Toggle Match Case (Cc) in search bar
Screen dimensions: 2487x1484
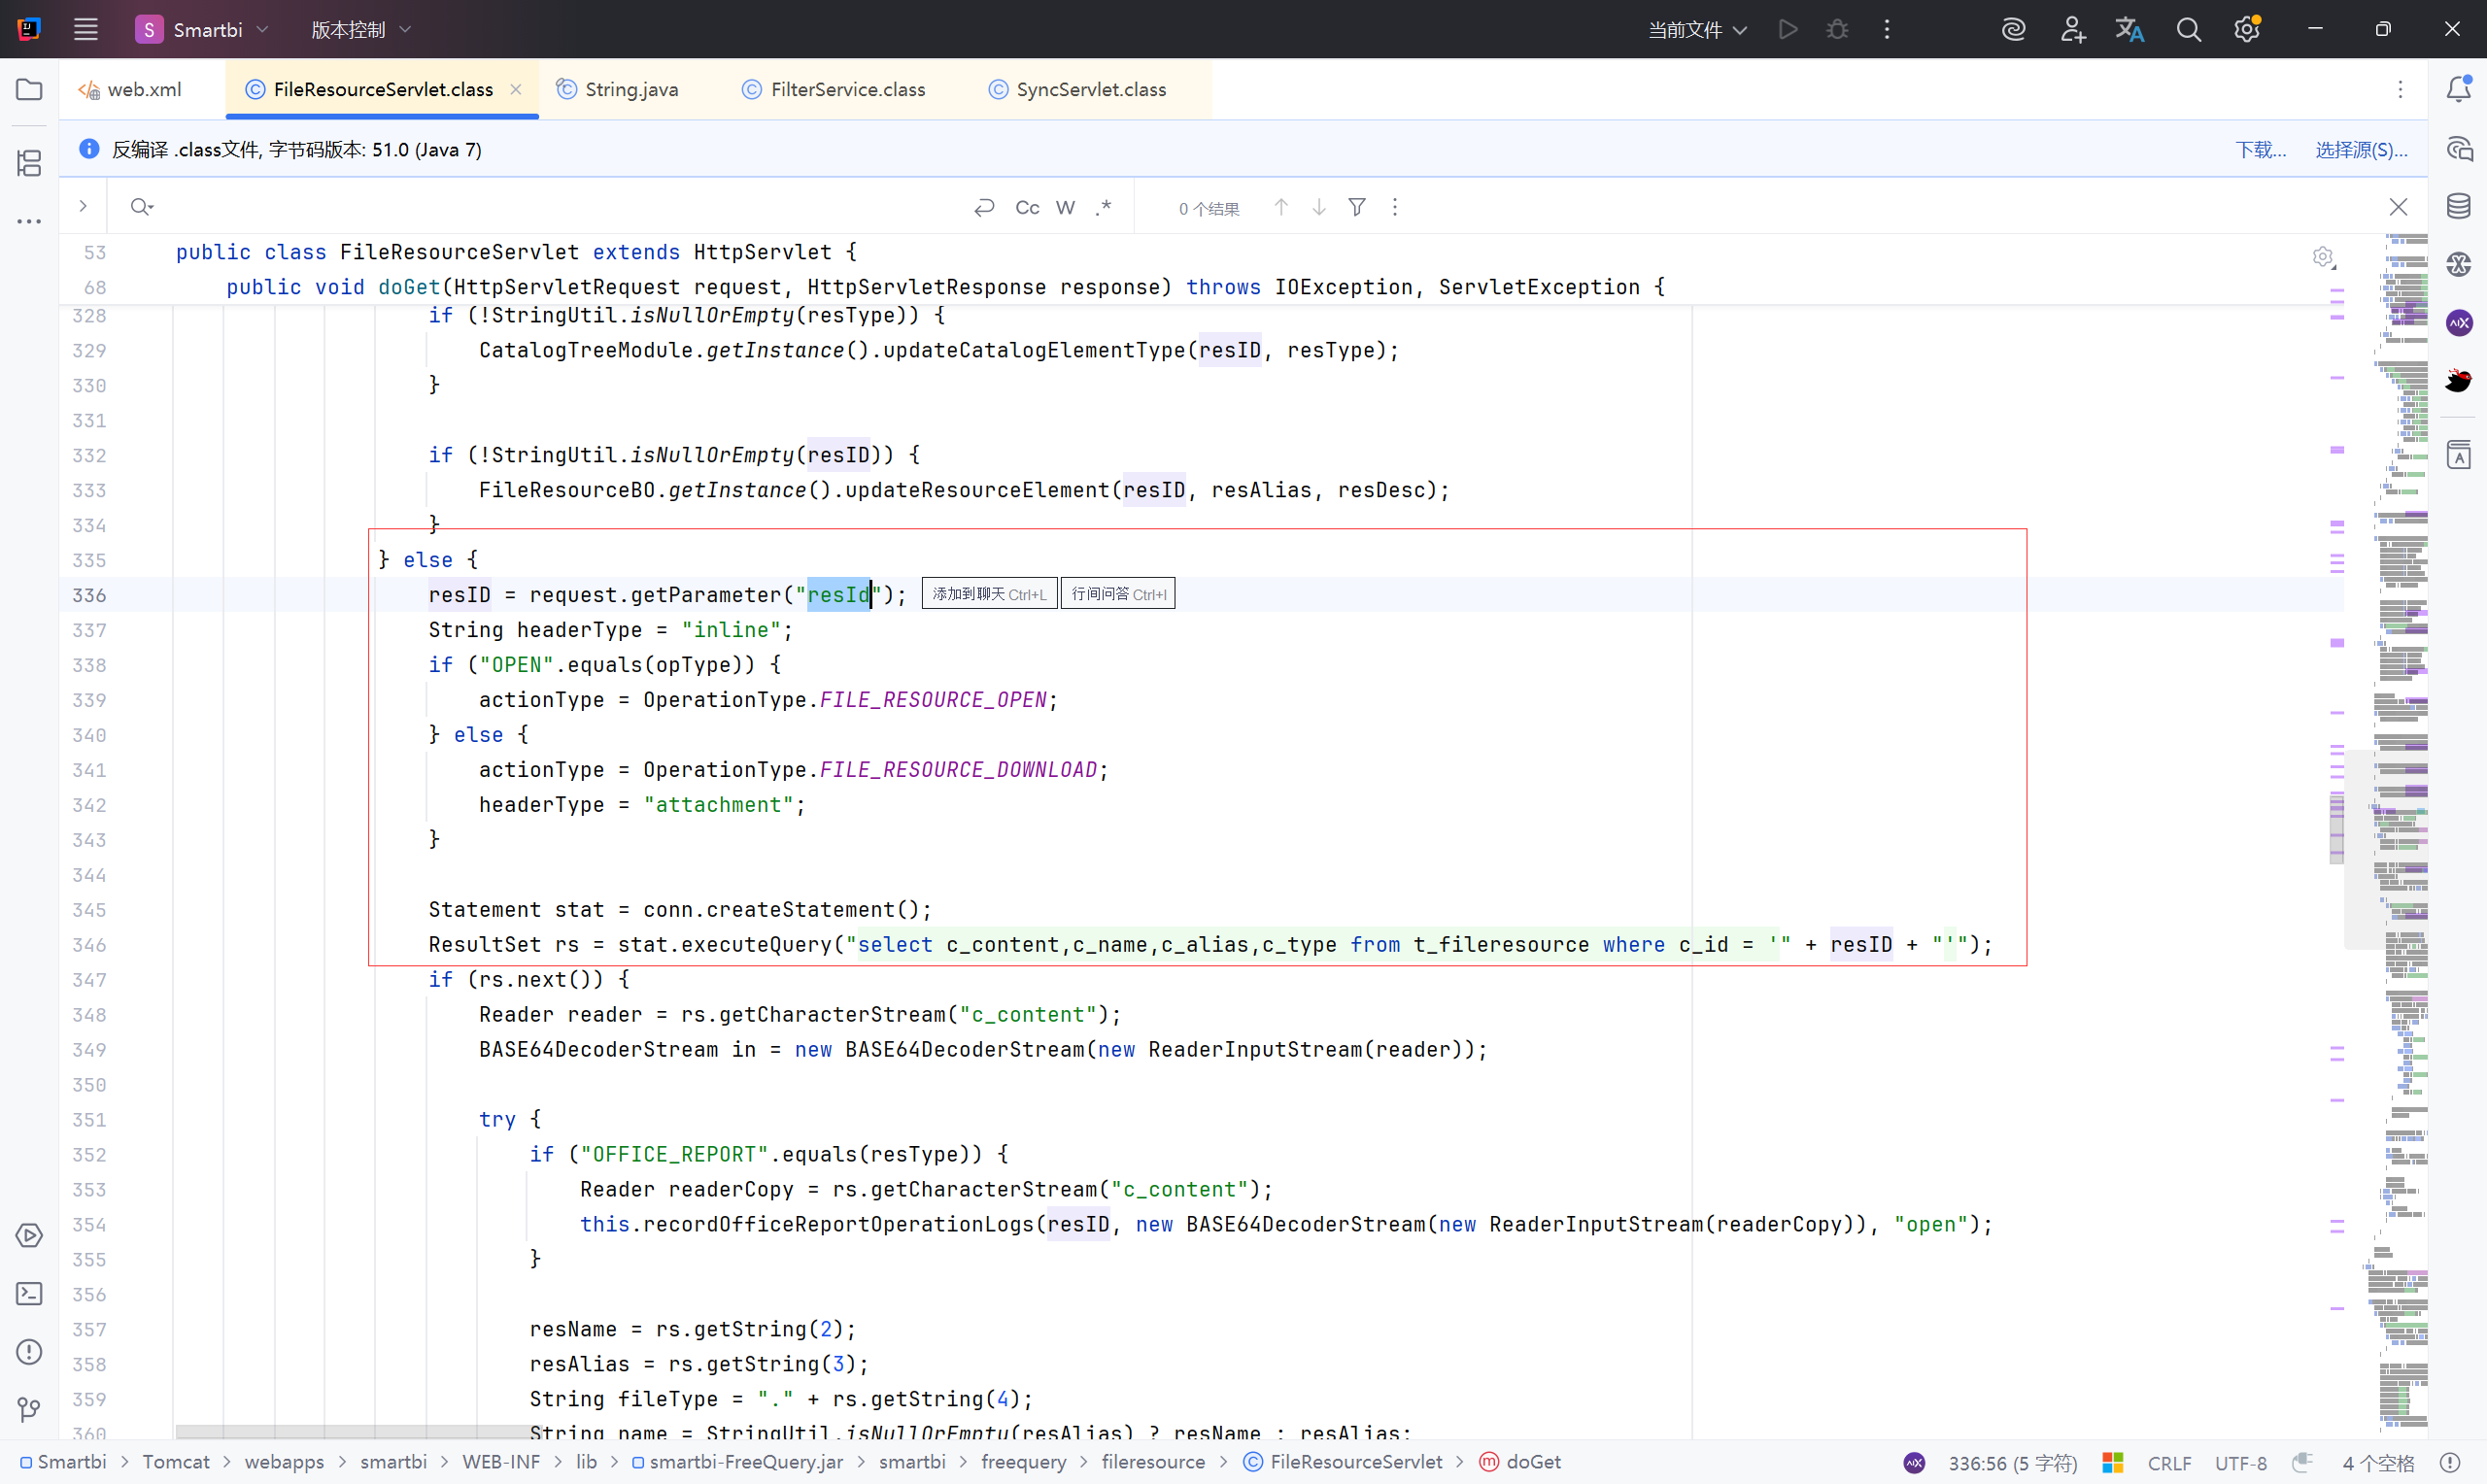1027,207
